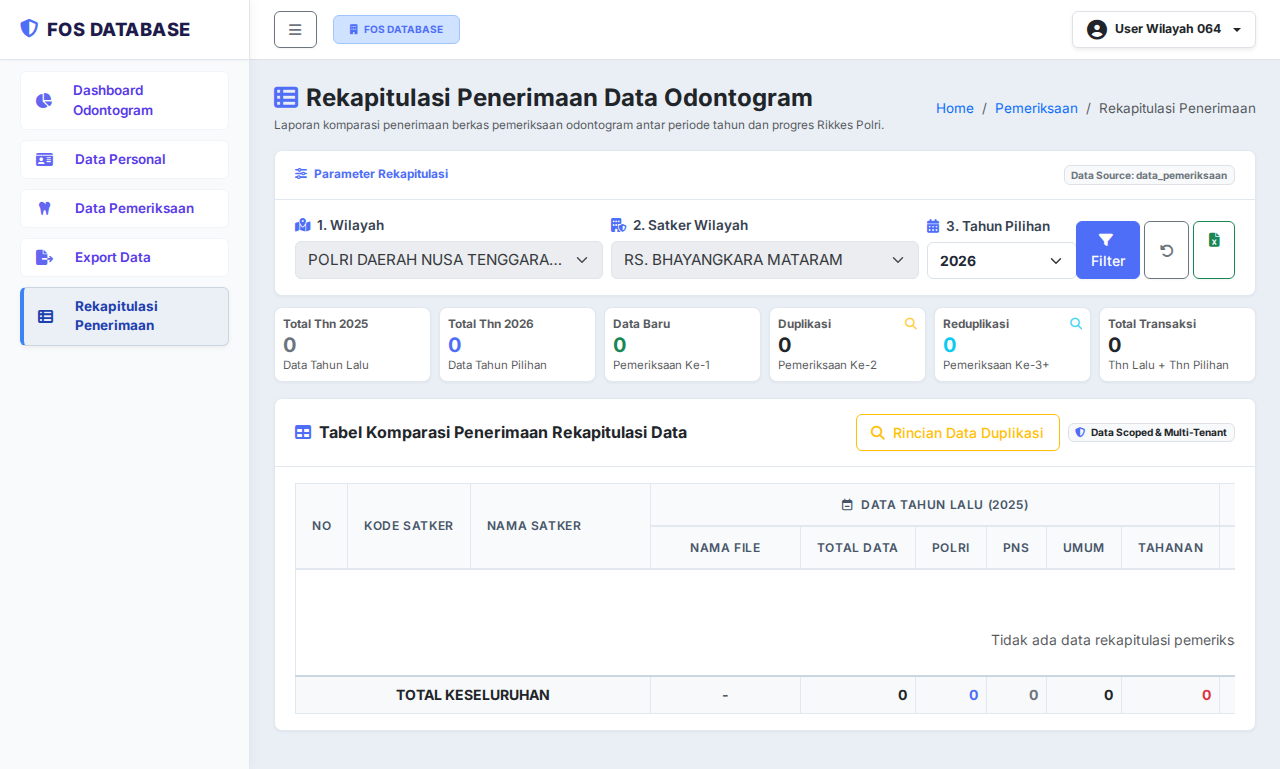This screenshot has width=1280, height=769.
Task: Click the TAHANAN column header
Action: [1171, 548]
